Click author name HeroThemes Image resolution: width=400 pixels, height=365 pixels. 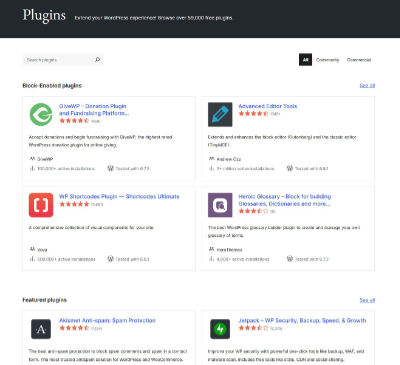point(229,250)
